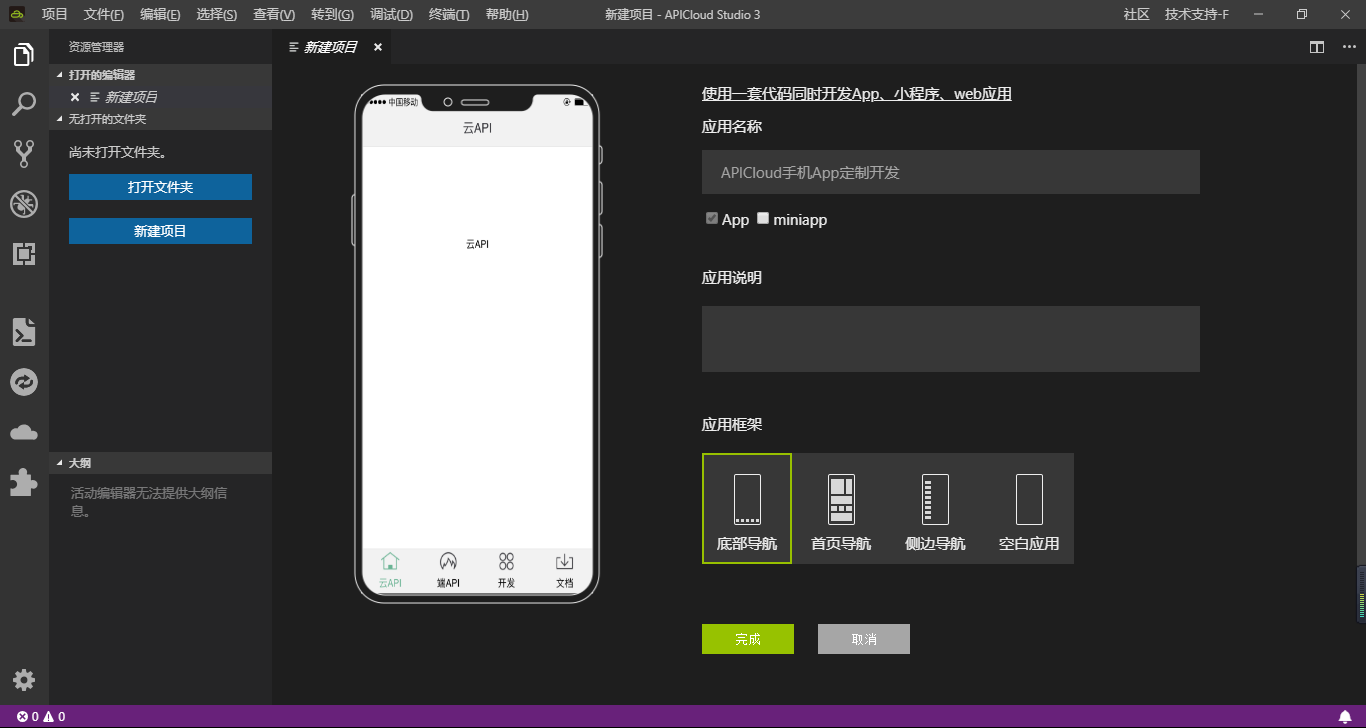1366x728 pixels.
Task: Click the 云API title in phone preview header
Action: coord(477,128)
